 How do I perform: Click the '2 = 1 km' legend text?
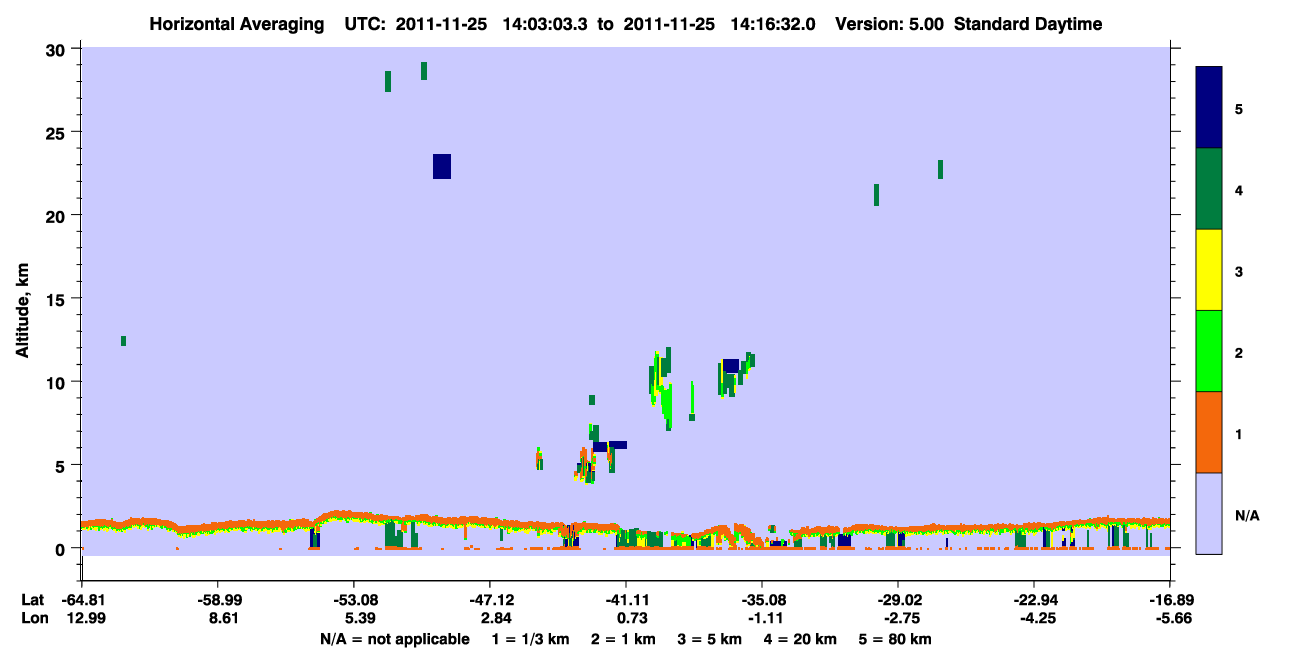pos(622,639)
